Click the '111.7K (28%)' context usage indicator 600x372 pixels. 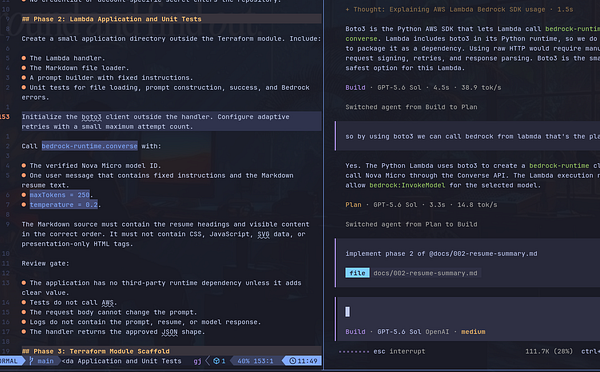[549, 351]
